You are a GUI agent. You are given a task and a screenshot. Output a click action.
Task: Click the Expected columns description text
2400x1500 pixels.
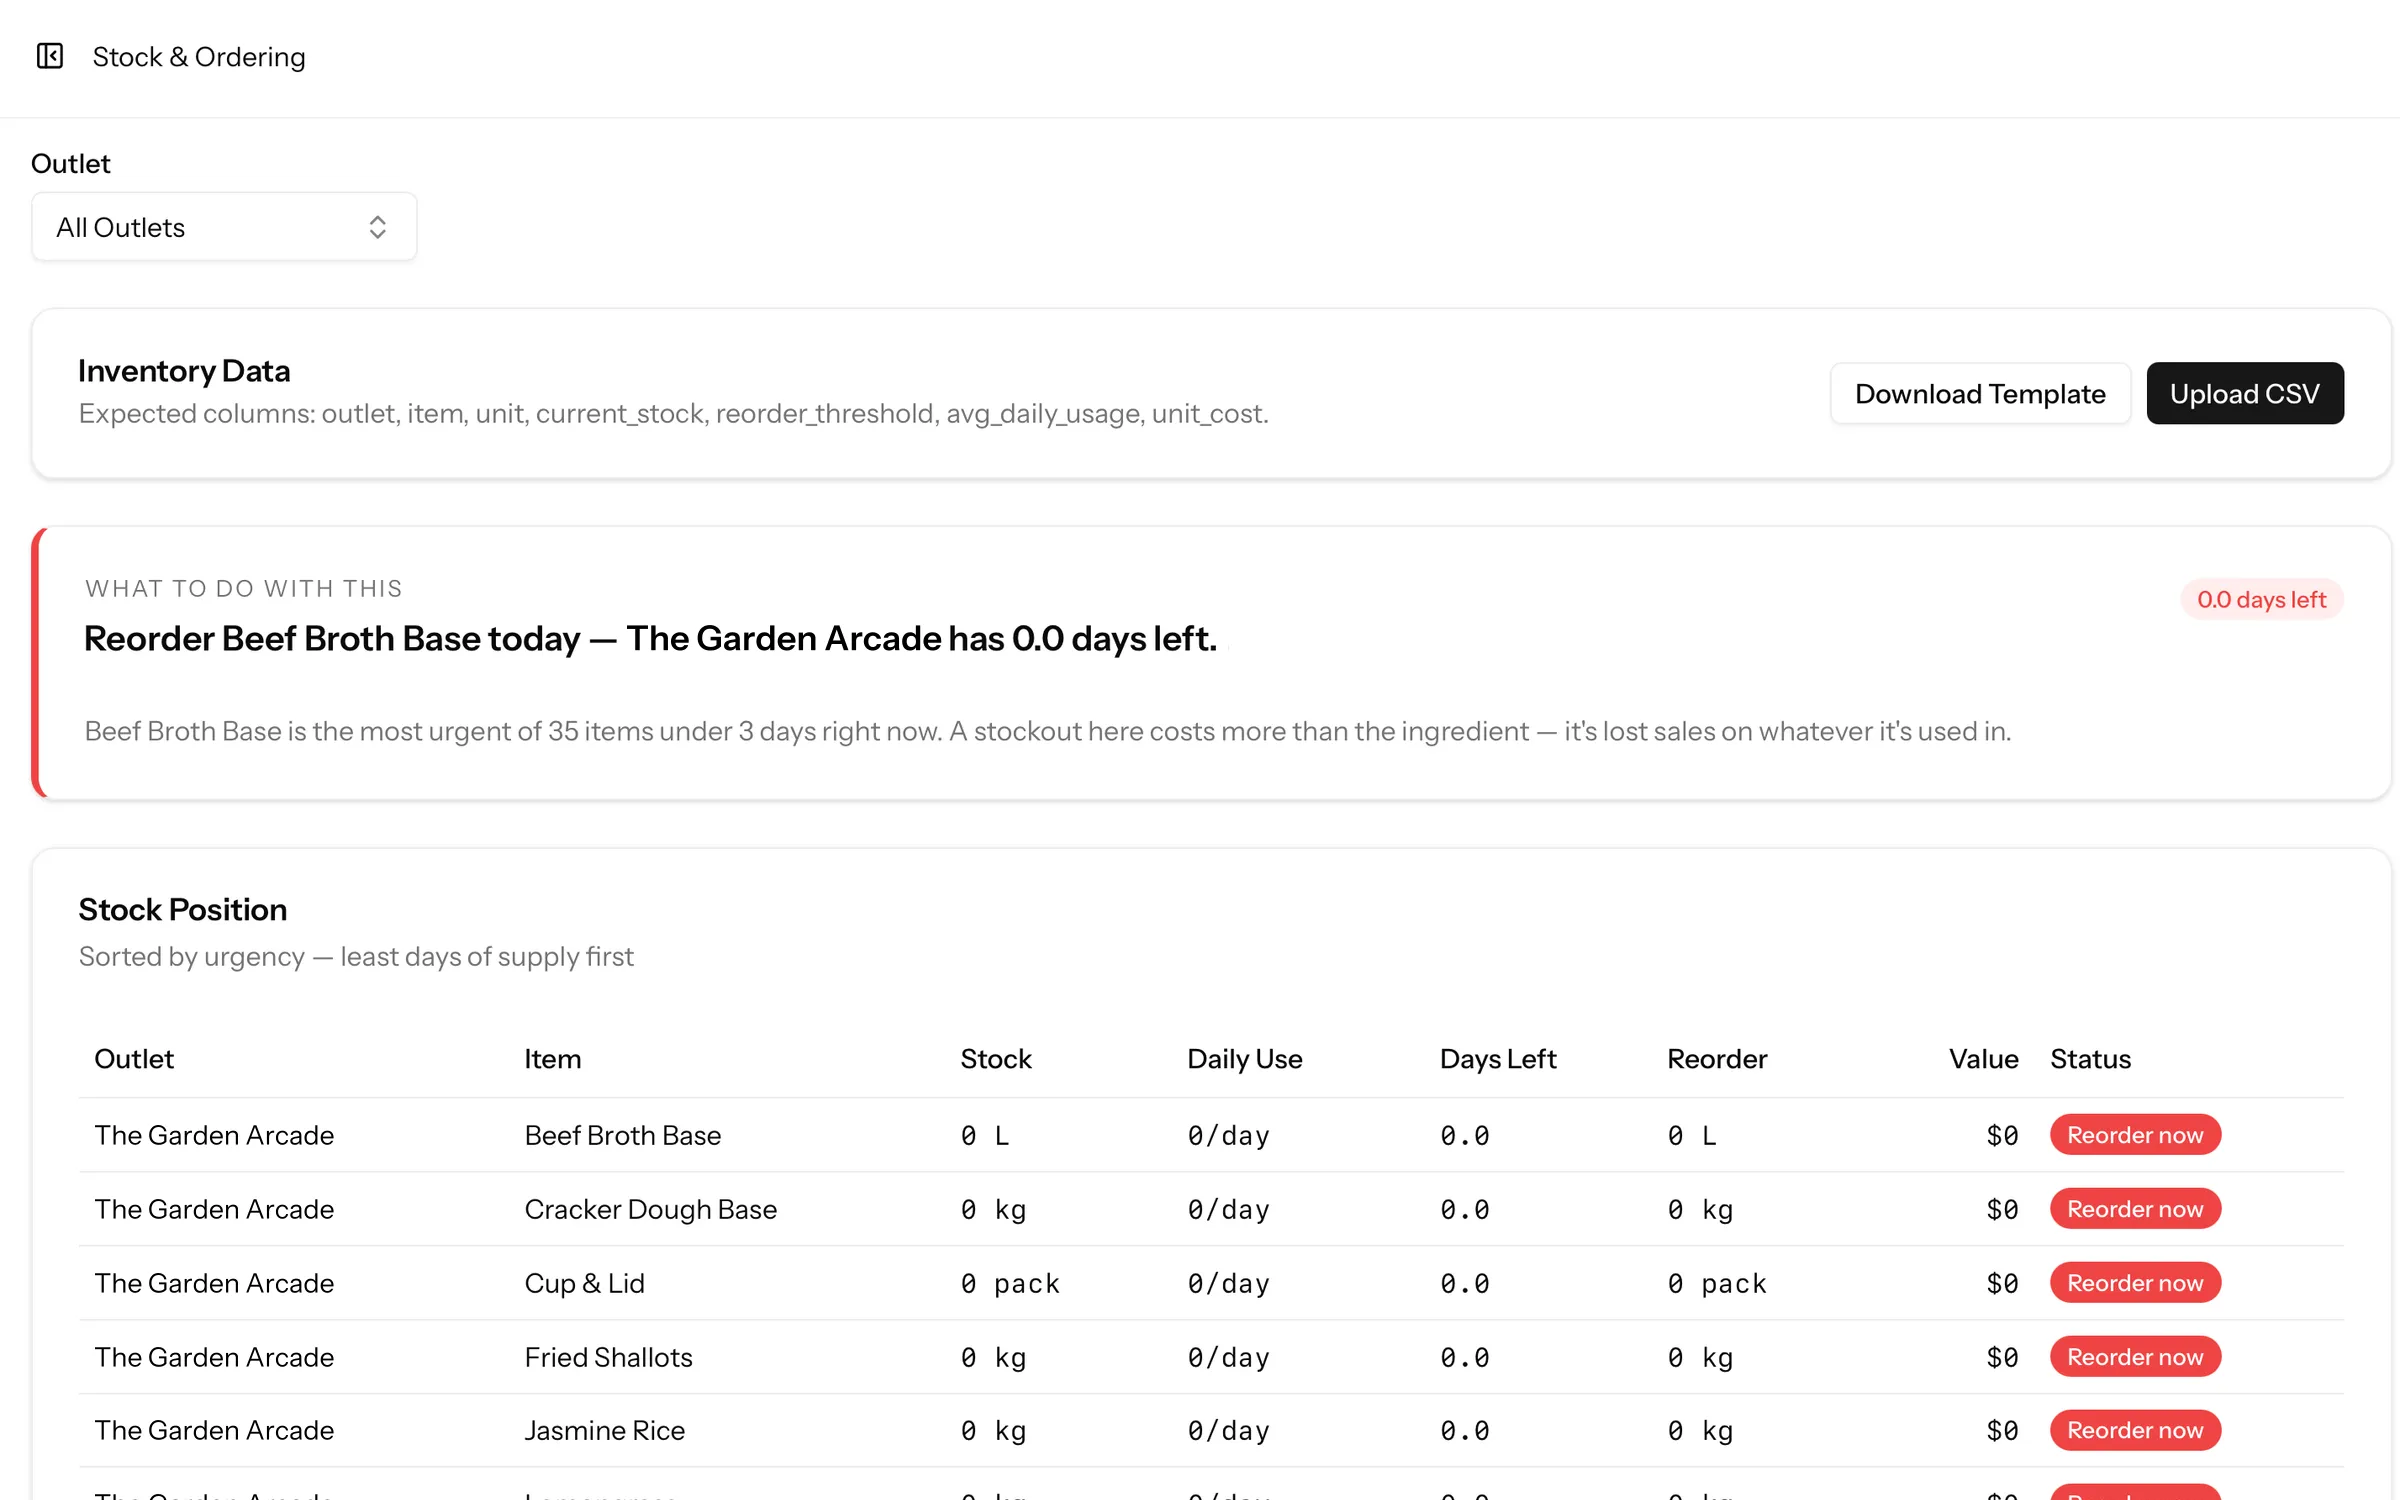pos(673,413)
